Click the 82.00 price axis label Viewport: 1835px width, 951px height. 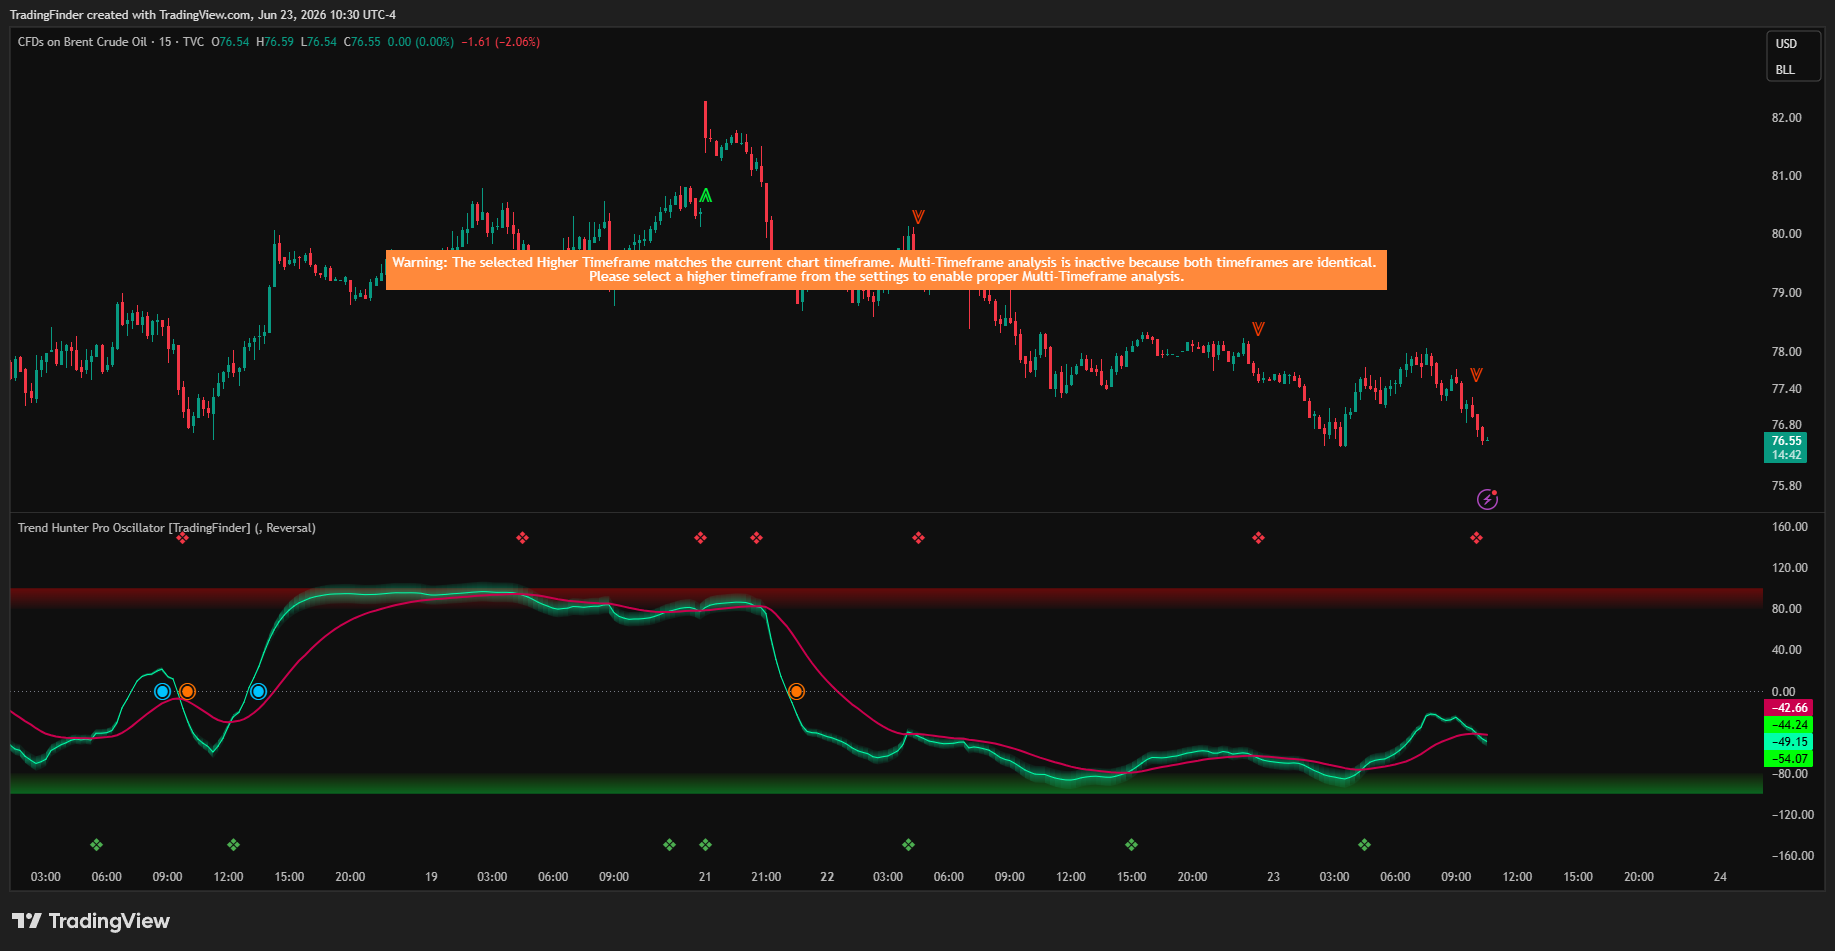point(1786,118)
